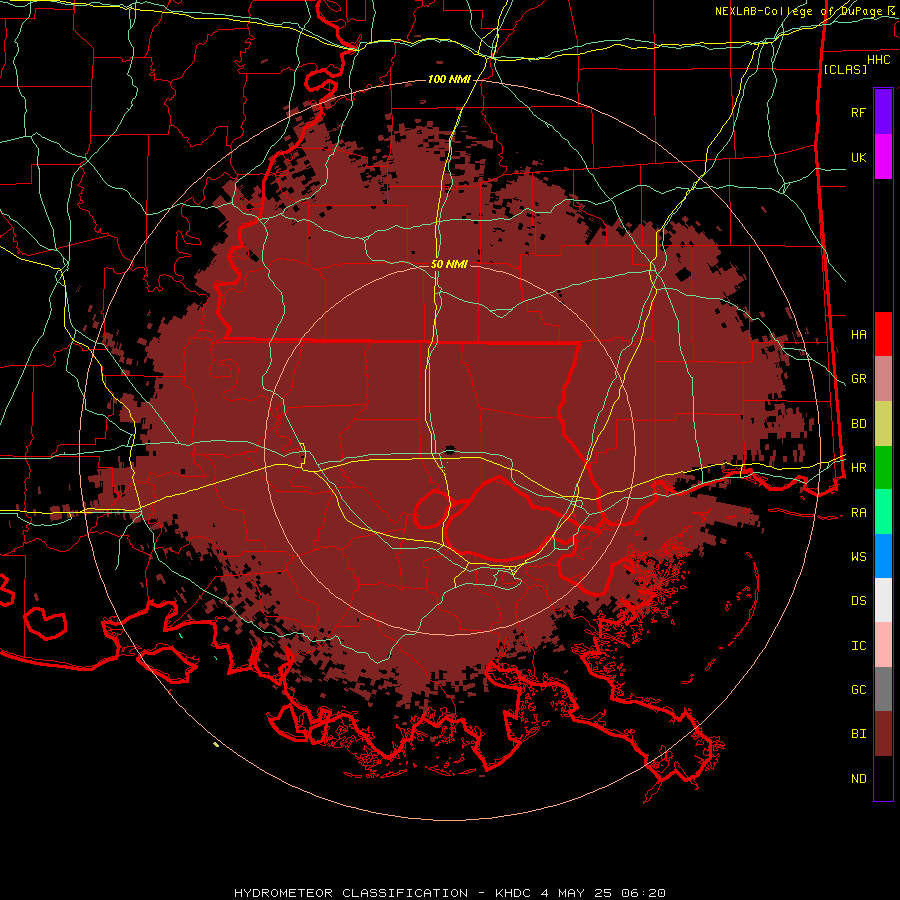Click the UK magenta legend swatch
This screenshot has height=900, width=900.
click(x=883, y=157)
